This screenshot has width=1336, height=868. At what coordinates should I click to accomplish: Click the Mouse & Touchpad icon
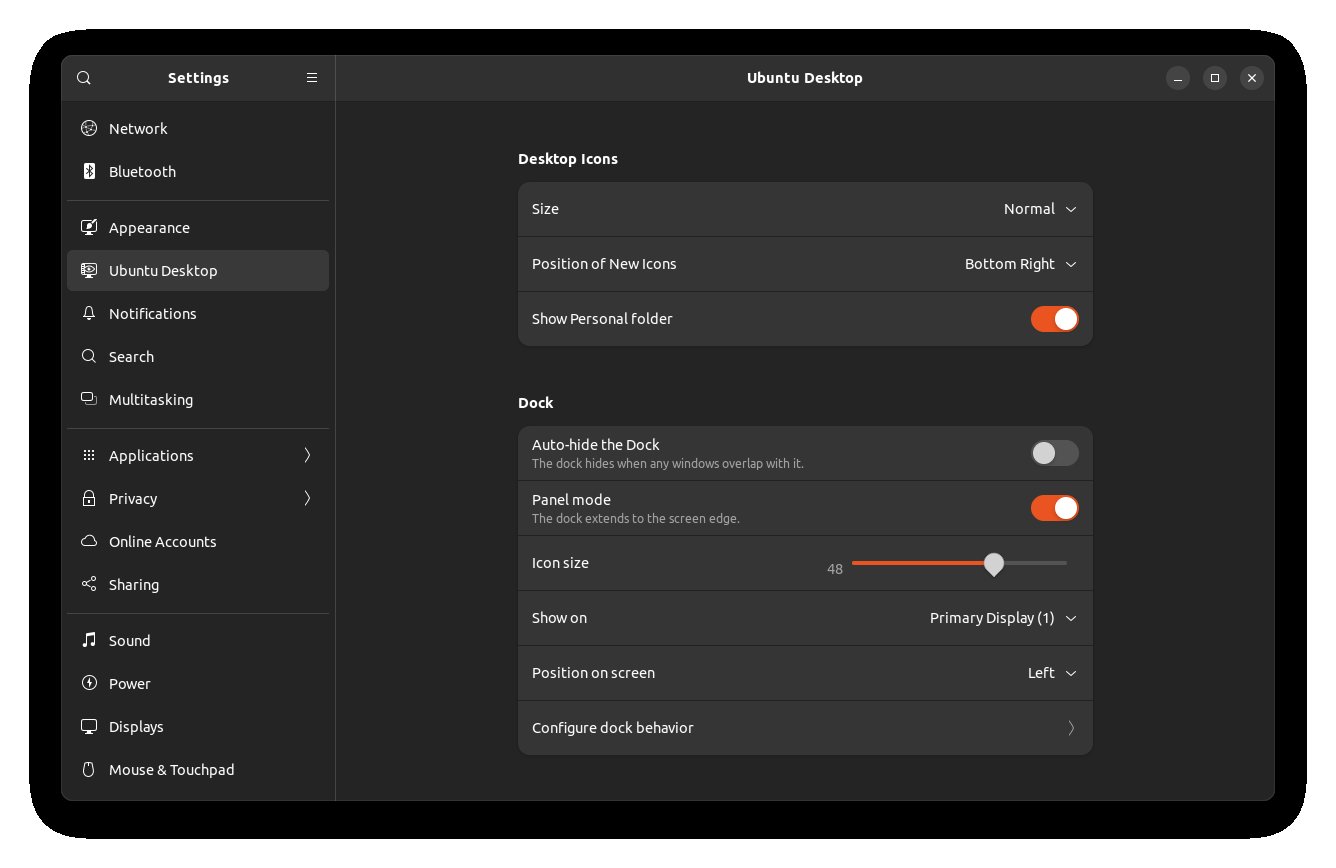[x=89, y=769]
